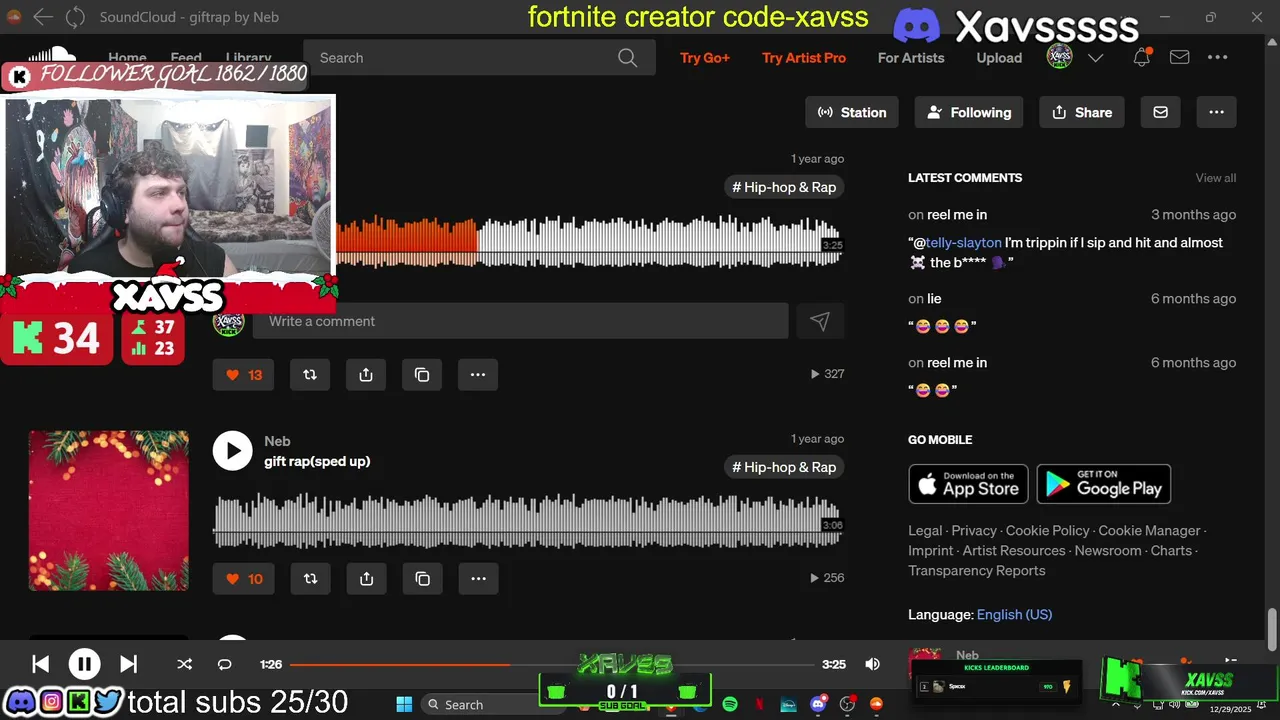This screenshot has height=720, width=1280.
Task: Open Try Go+ in header
Action: pyautogui.click(x=705, y=58)
